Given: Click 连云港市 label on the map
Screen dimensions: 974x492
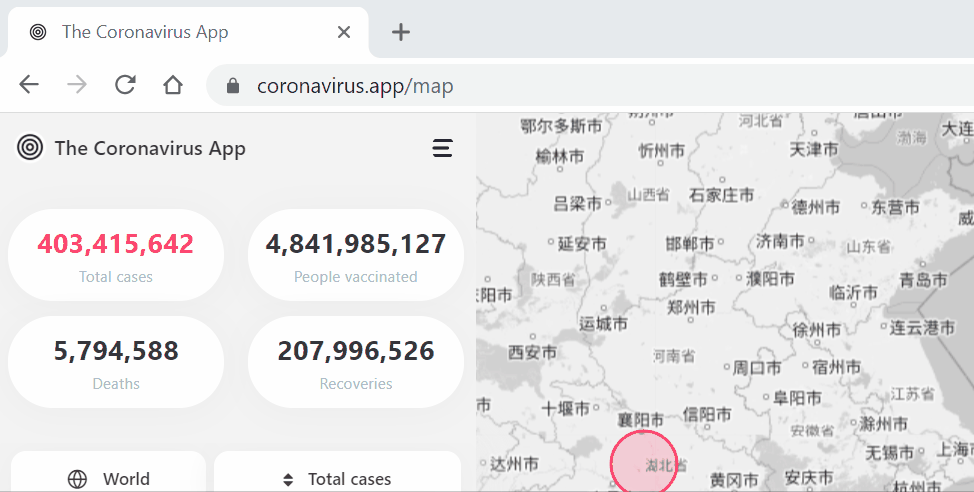Looking at the screenshot, I should (x=922, y=327).
